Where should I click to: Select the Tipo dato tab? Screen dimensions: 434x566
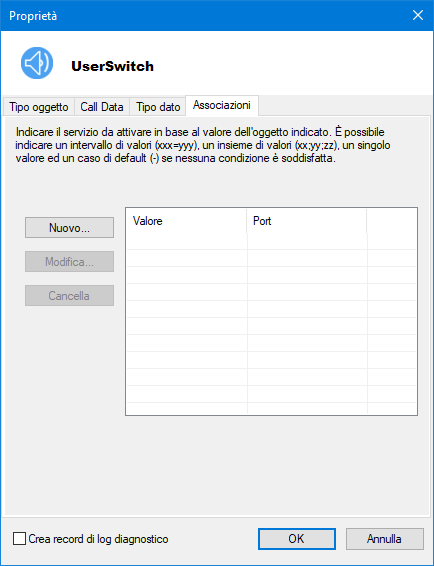click(158, 107)
